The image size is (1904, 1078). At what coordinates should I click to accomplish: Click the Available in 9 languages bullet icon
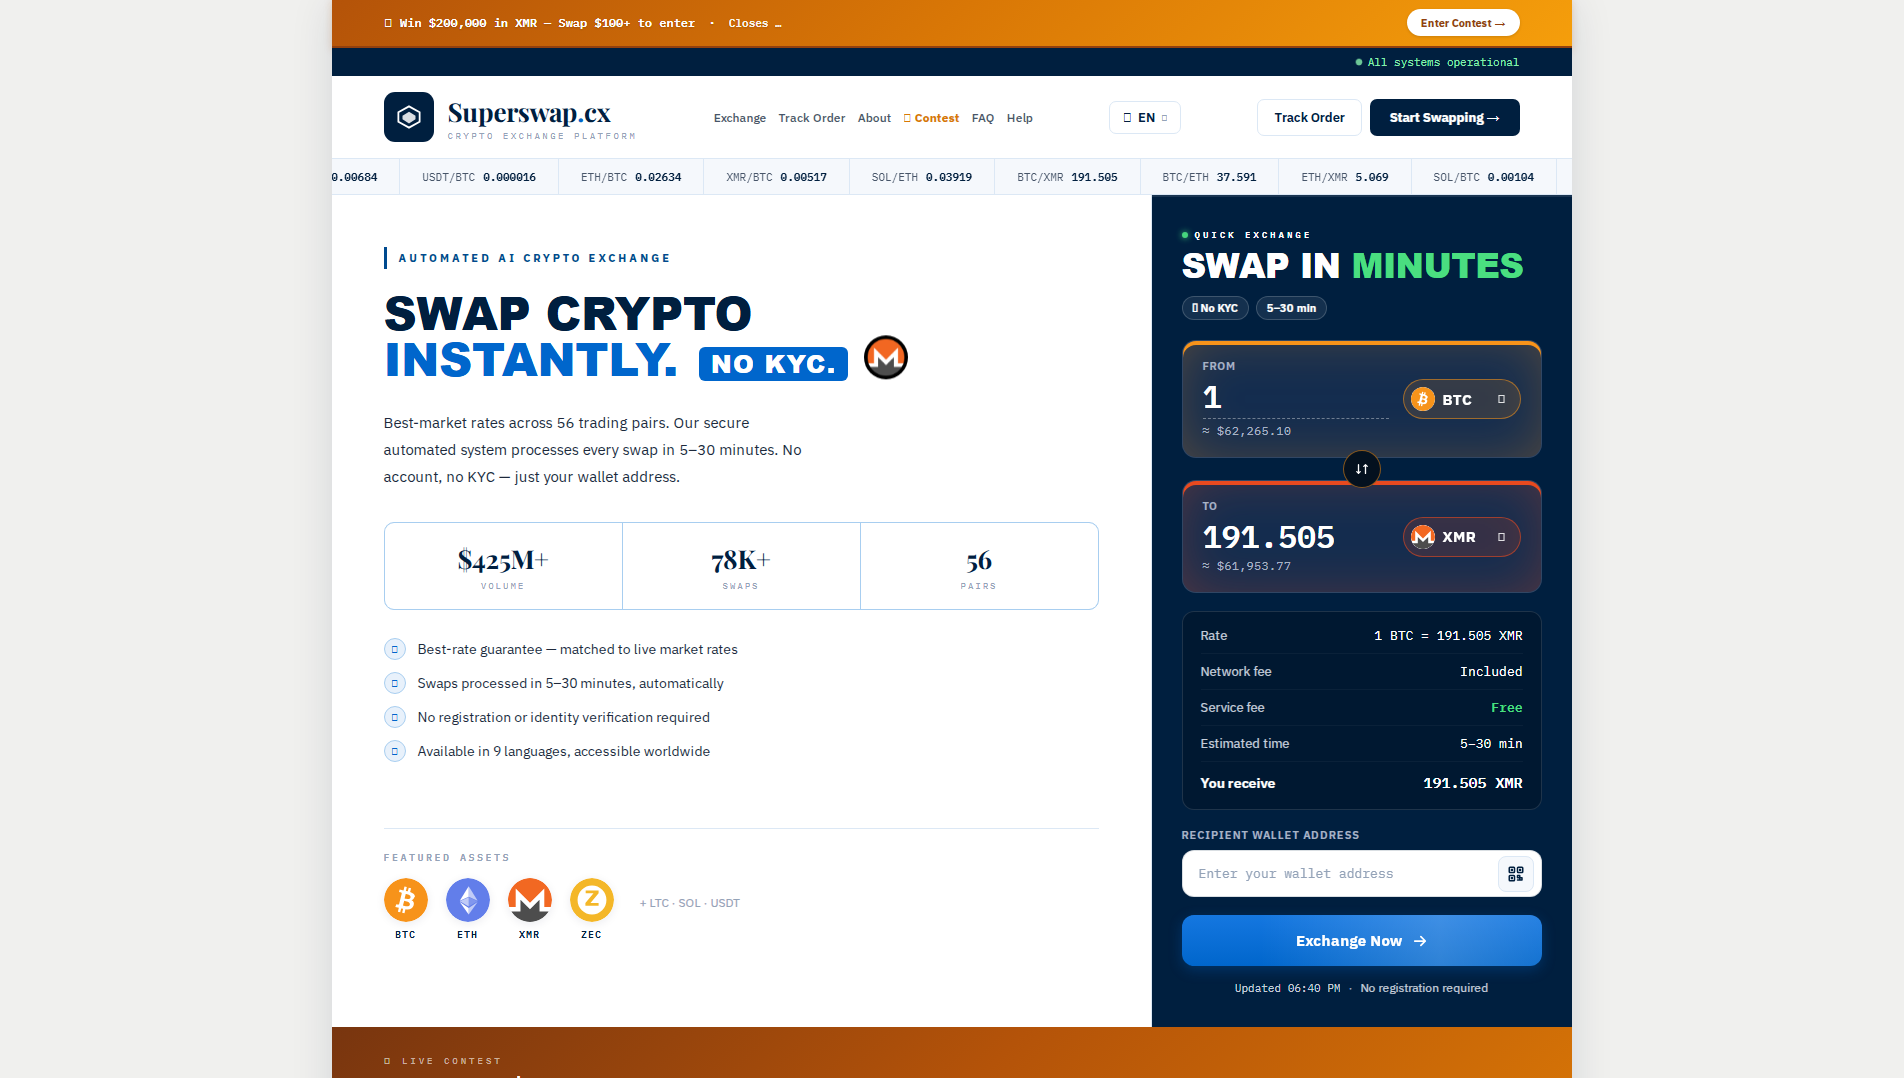point(395,751)
